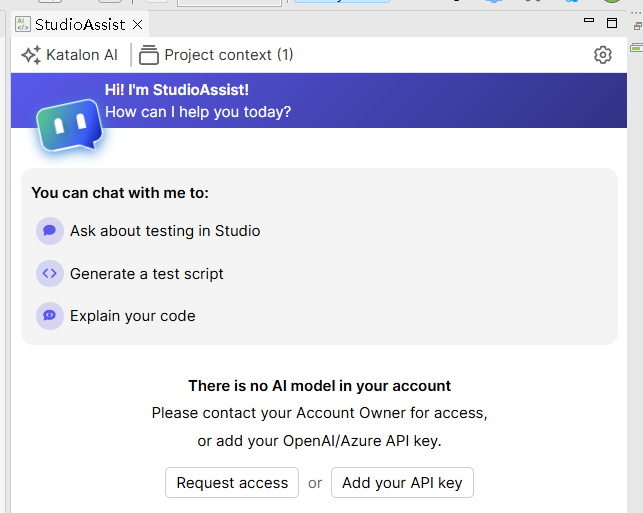
Task: Select the Katalon AI label
Action: pos(82,55)
